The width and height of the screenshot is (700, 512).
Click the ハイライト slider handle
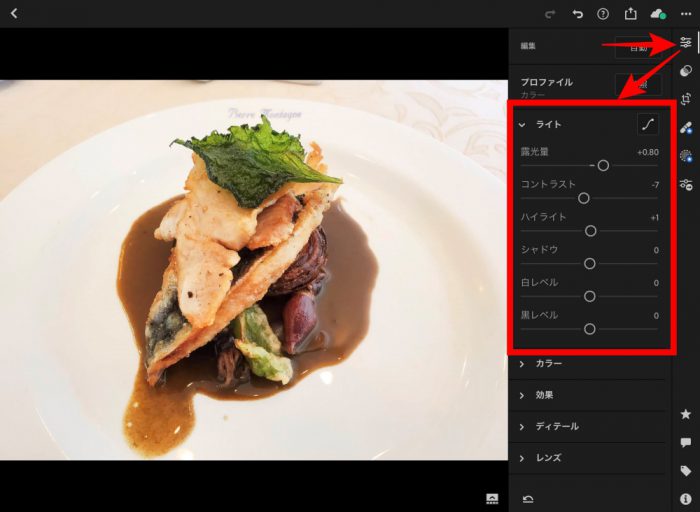click(x=590, y=231)
